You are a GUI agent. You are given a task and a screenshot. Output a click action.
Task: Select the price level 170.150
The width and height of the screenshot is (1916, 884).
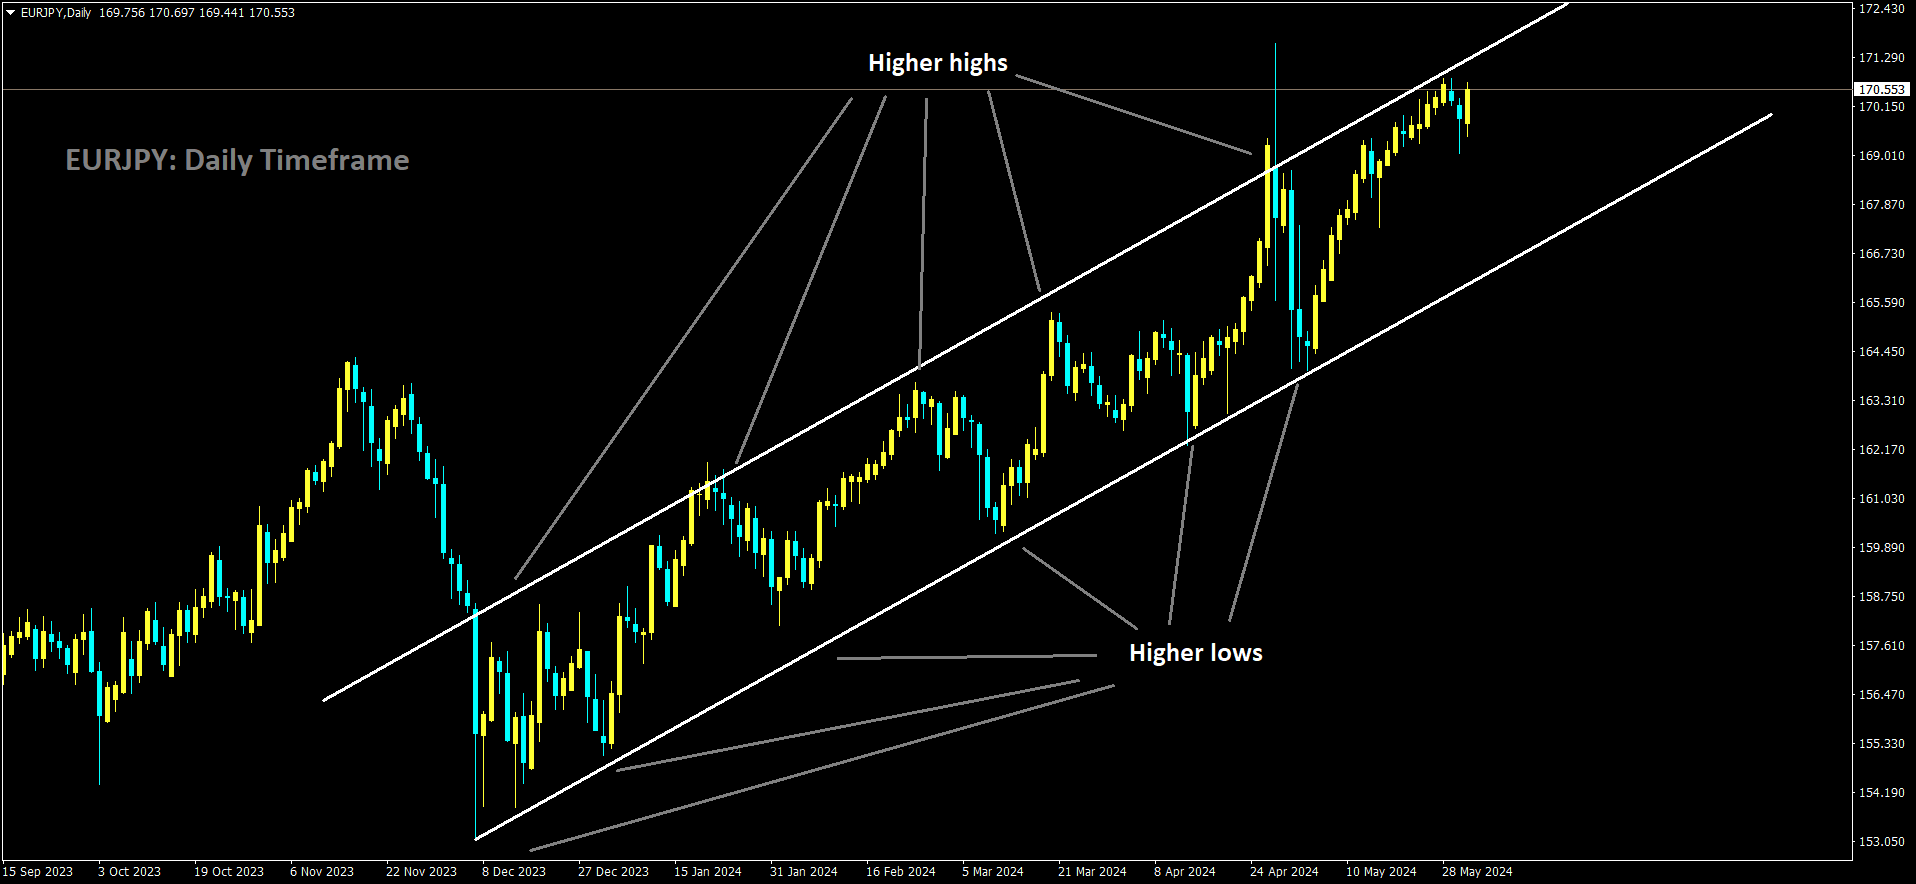[1881, 107]
